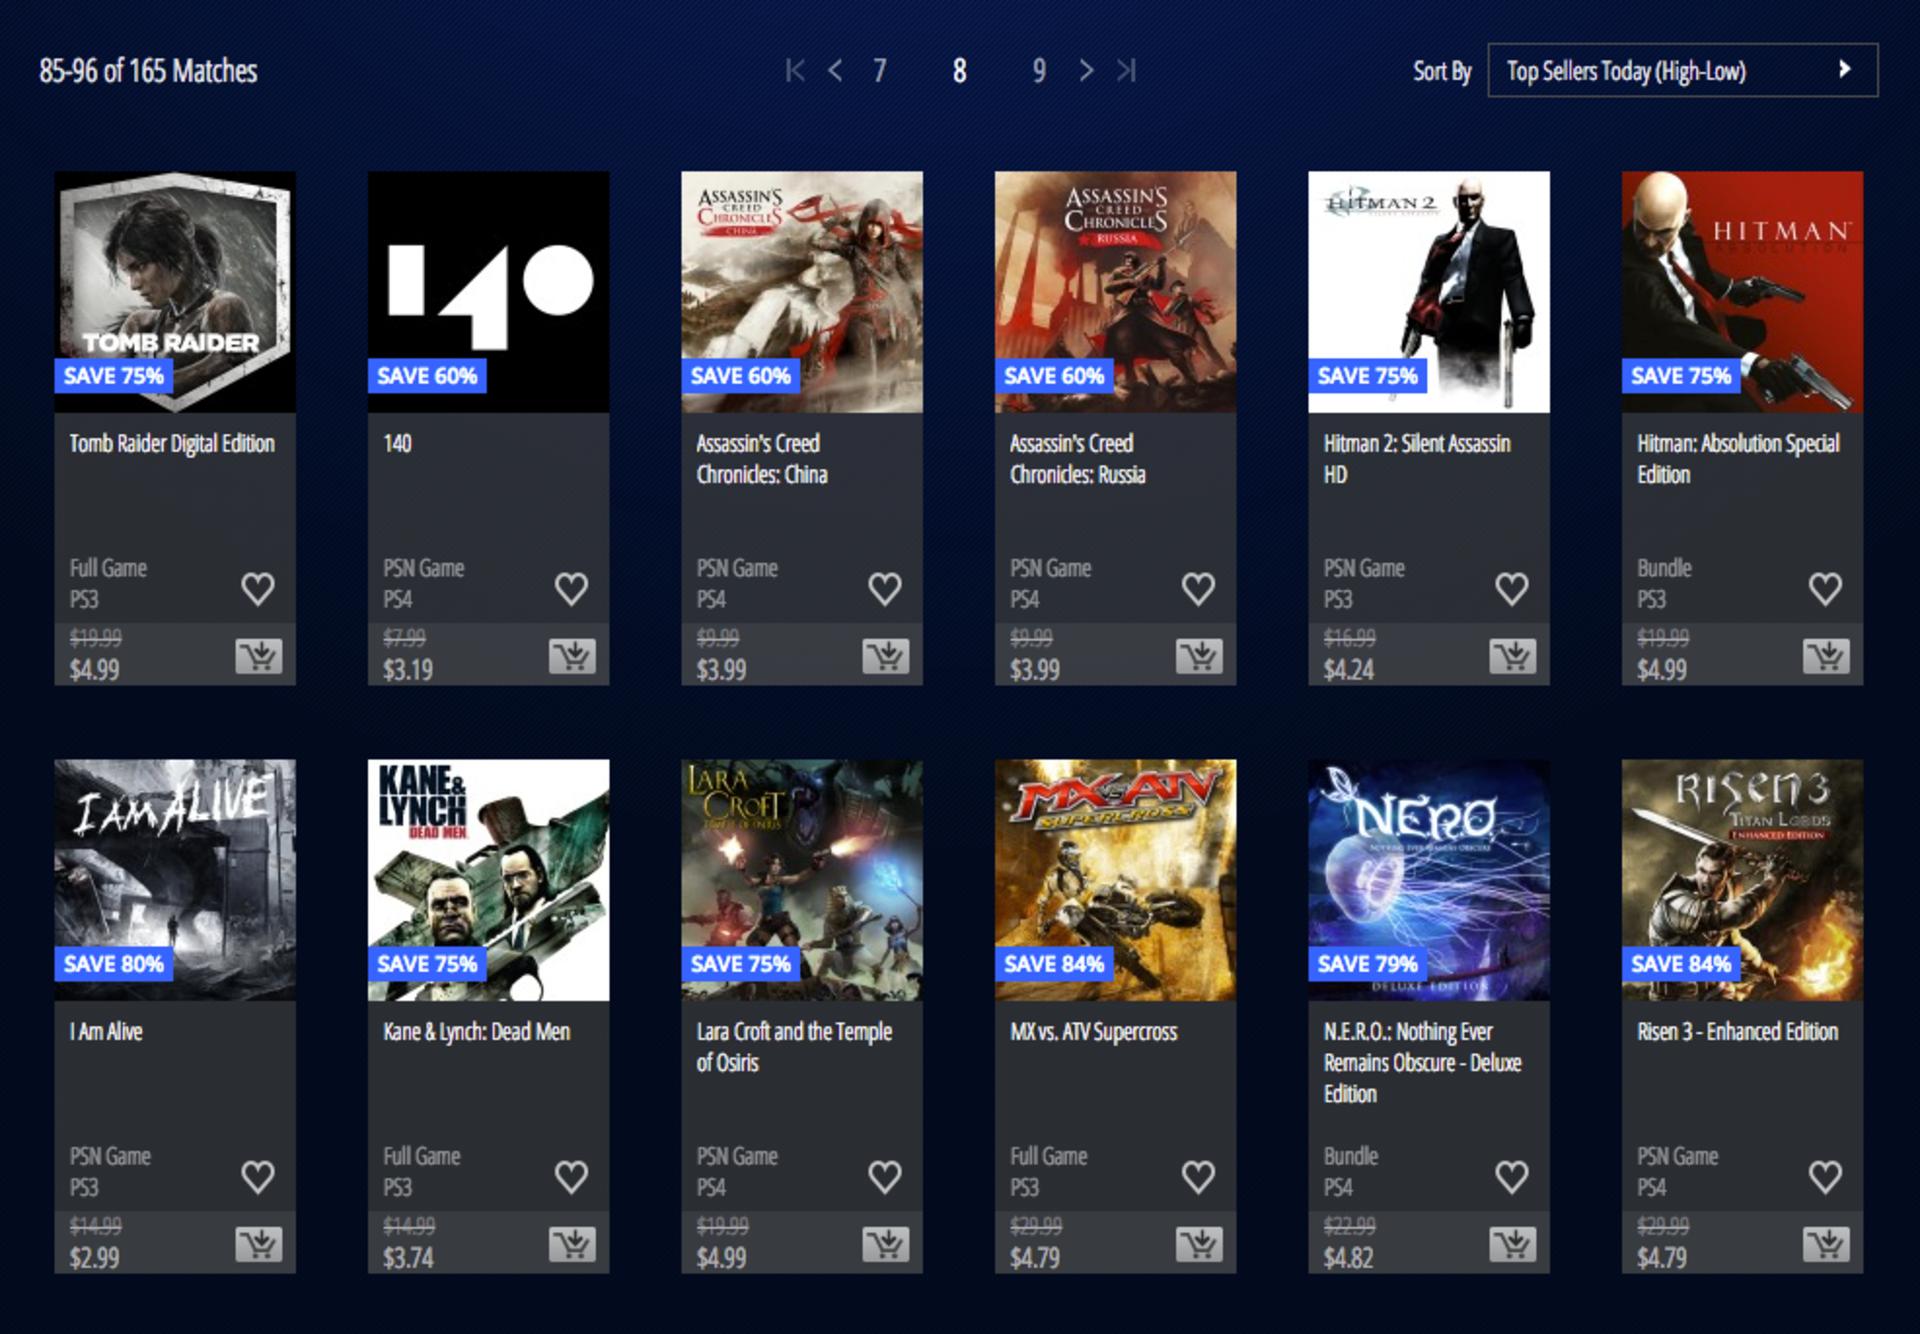Add Hitman: Absolution Special Edition to cart
Screen dimensions: 1920x1334
click(x=1826, y=656)
